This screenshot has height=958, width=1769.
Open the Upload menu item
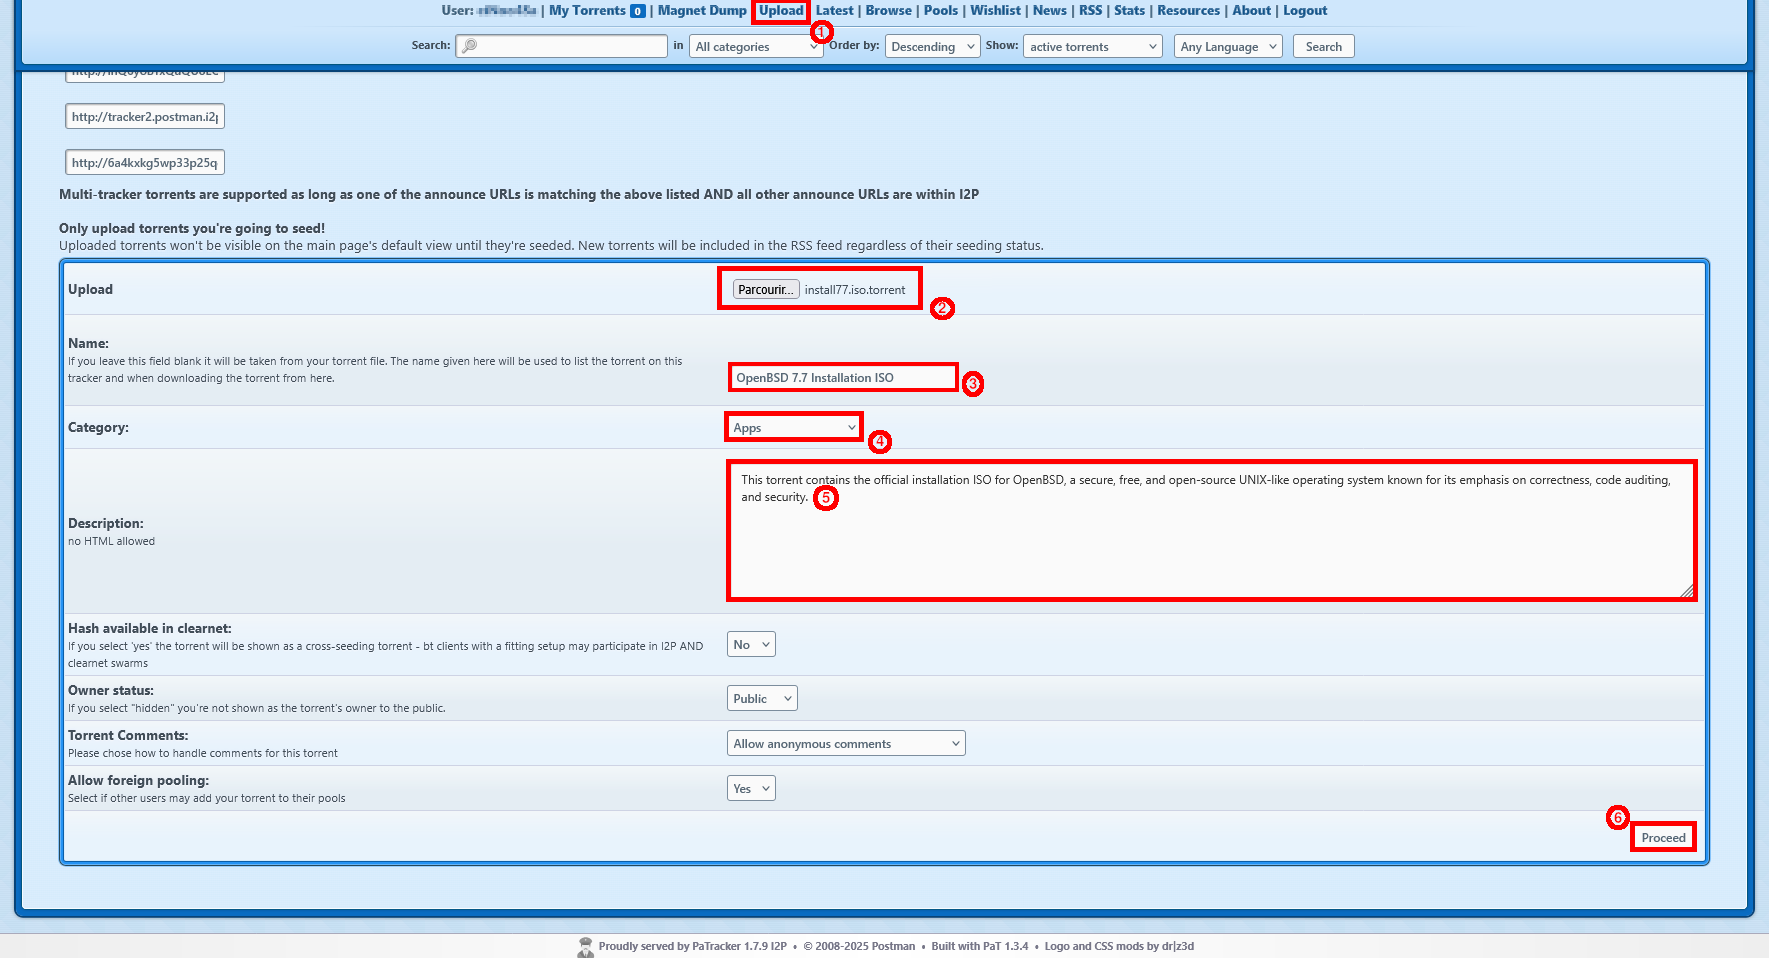coord(780,11)
